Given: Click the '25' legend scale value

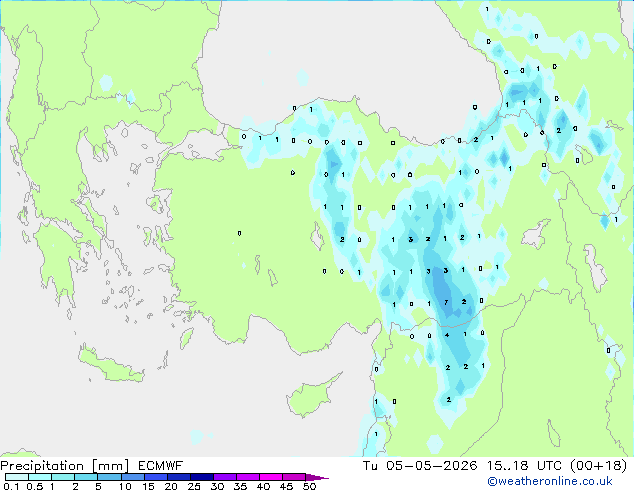Looking at the screenshot, I should pyautogui.click(x=194, y=486).
